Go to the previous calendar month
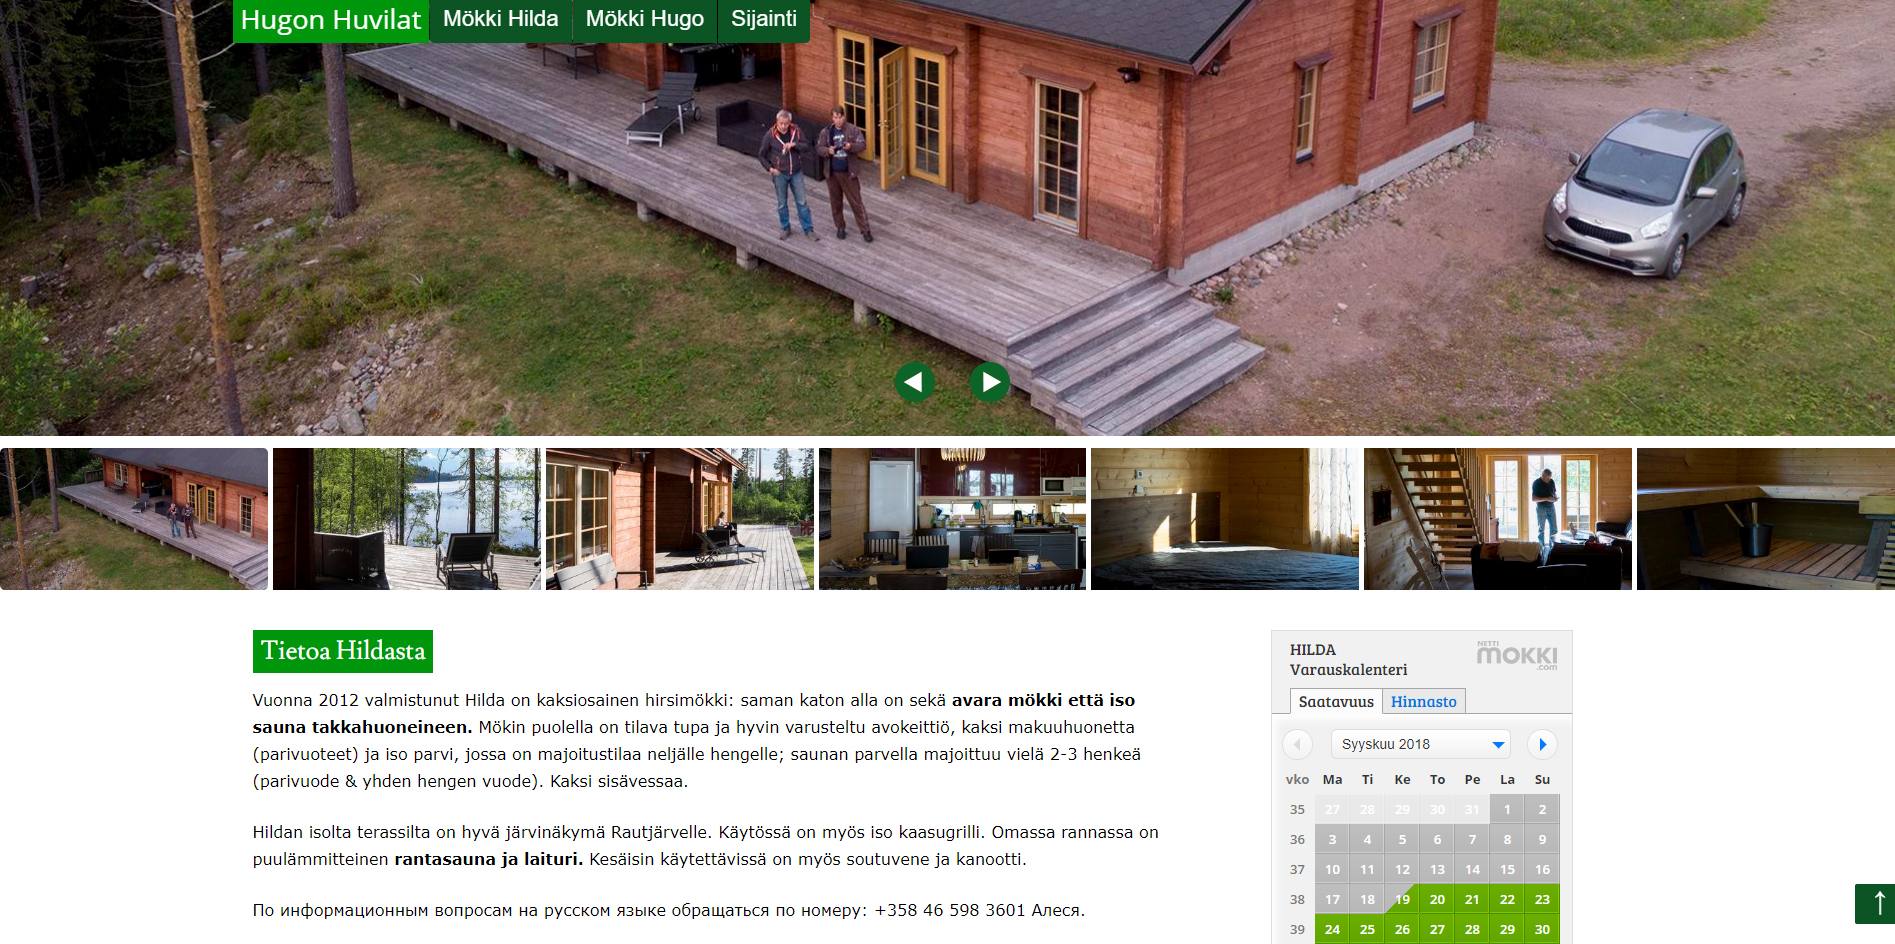This screenshot has width=1895, height=944. click(1297, 744)
